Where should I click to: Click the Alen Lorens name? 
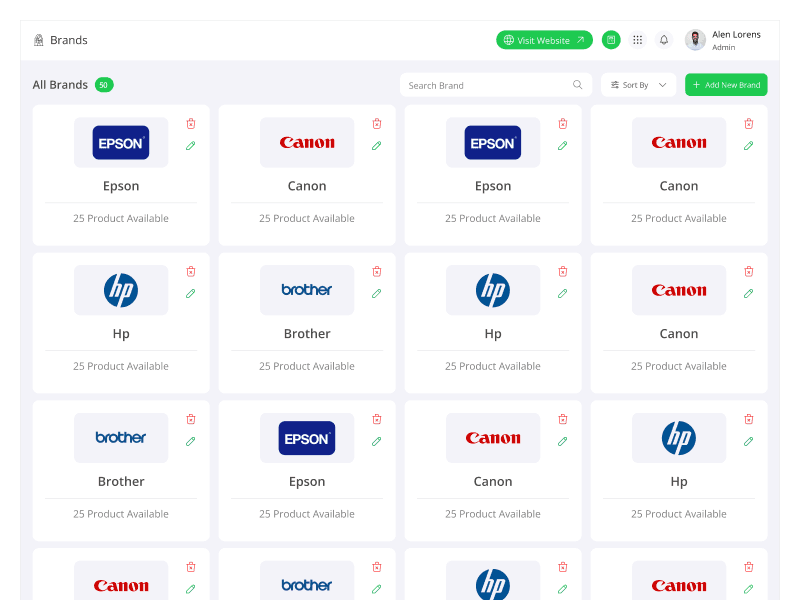click(736, 34)
